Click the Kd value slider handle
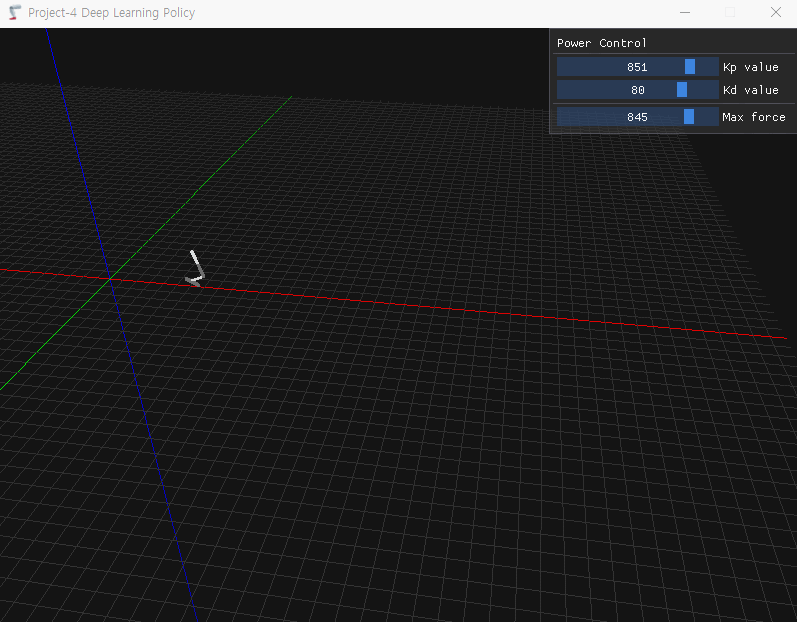Viewport: 797px width, 622px height. 682,90
